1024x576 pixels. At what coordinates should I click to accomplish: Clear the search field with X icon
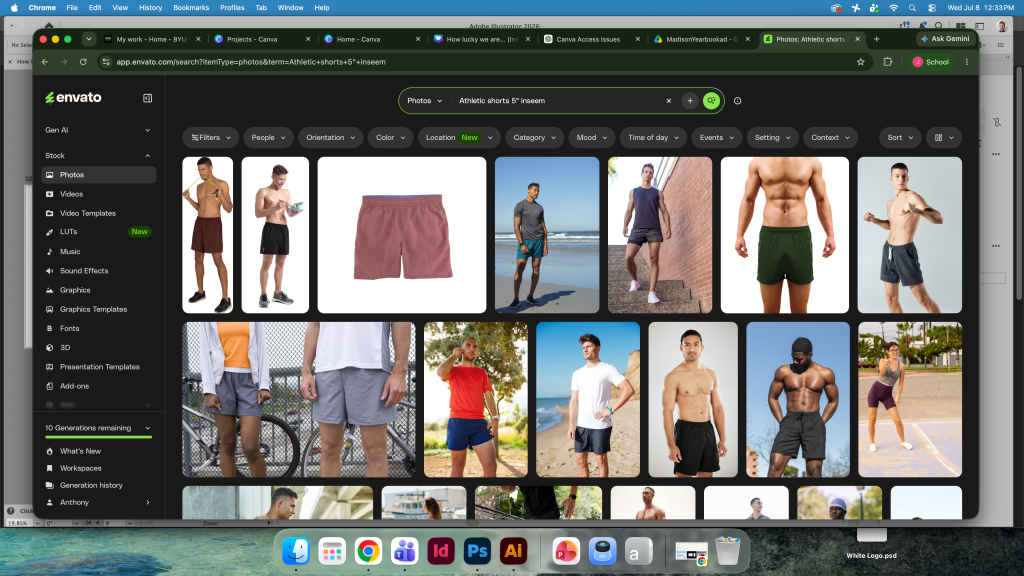point(669,101)
